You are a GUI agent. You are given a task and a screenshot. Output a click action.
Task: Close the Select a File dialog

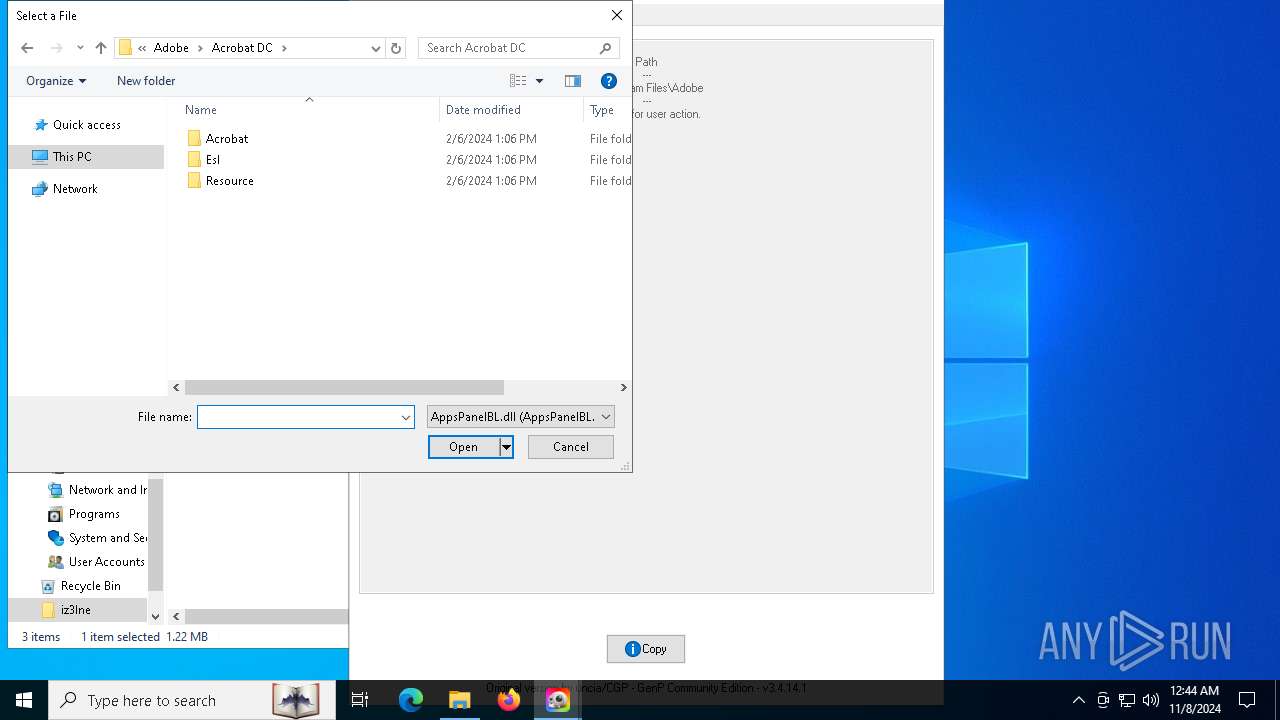click(617, 15)
